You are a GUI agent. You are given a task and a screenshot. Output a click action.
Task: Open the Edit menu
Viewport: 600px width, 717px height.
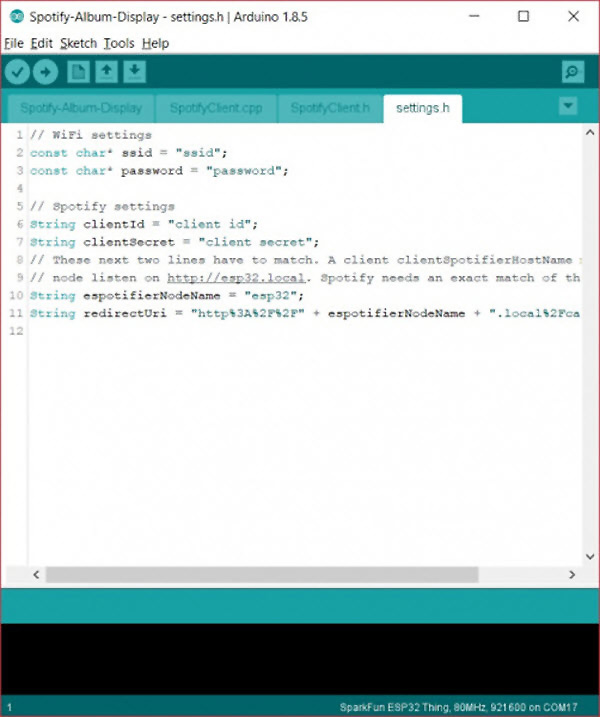[x=42, y=43]
